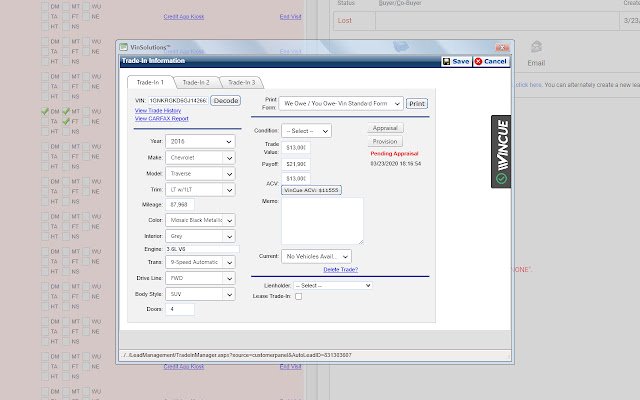Cancel the Trade-In Information dialog
This screenshot has height=400, width=640.
coord(491,61)
